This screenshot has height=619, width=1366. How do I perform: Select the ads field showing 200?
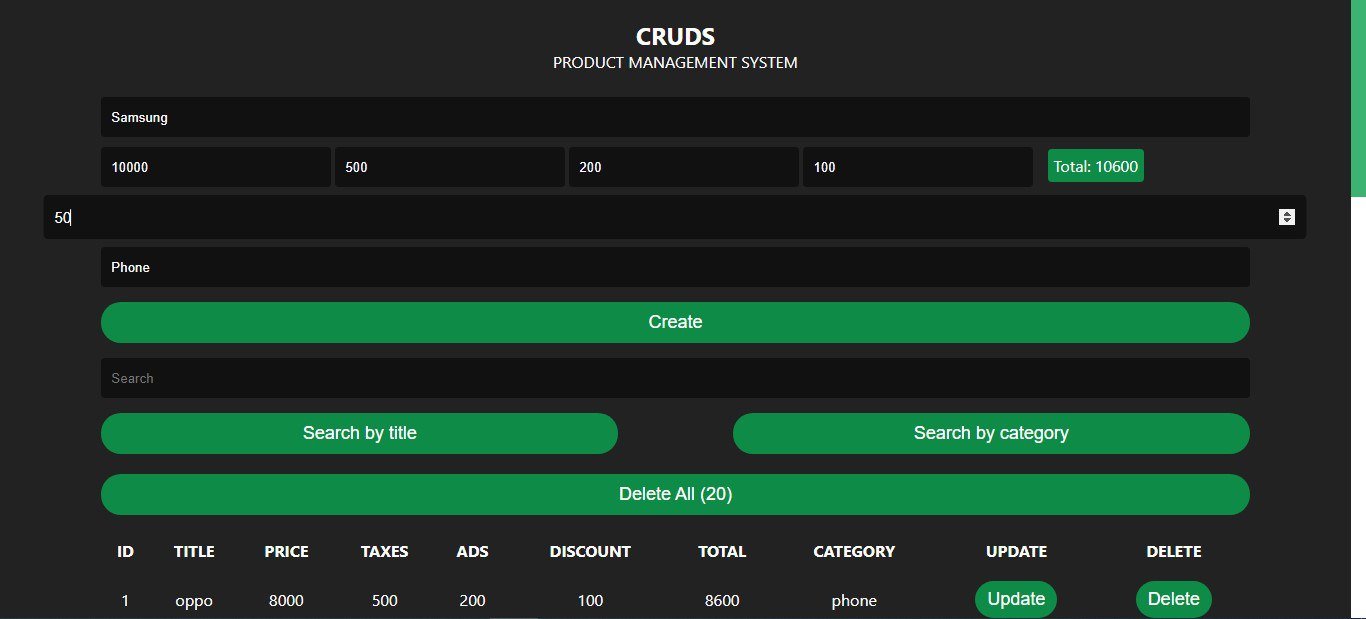pyautogui.click(x=684, y=167)
